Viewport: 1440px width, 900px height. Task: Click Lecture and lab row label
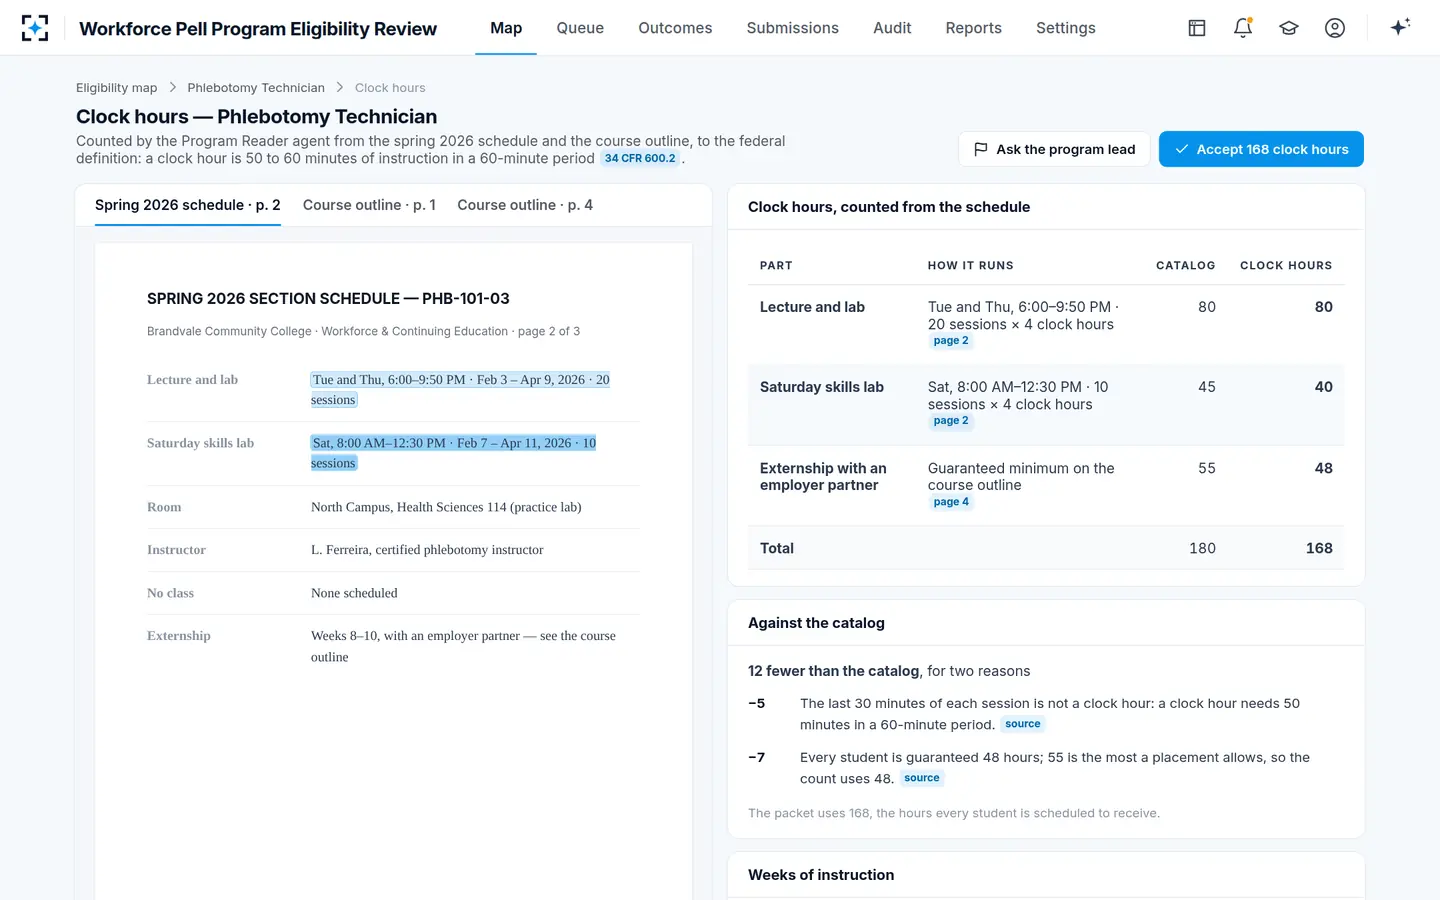(x=812, y=307)
